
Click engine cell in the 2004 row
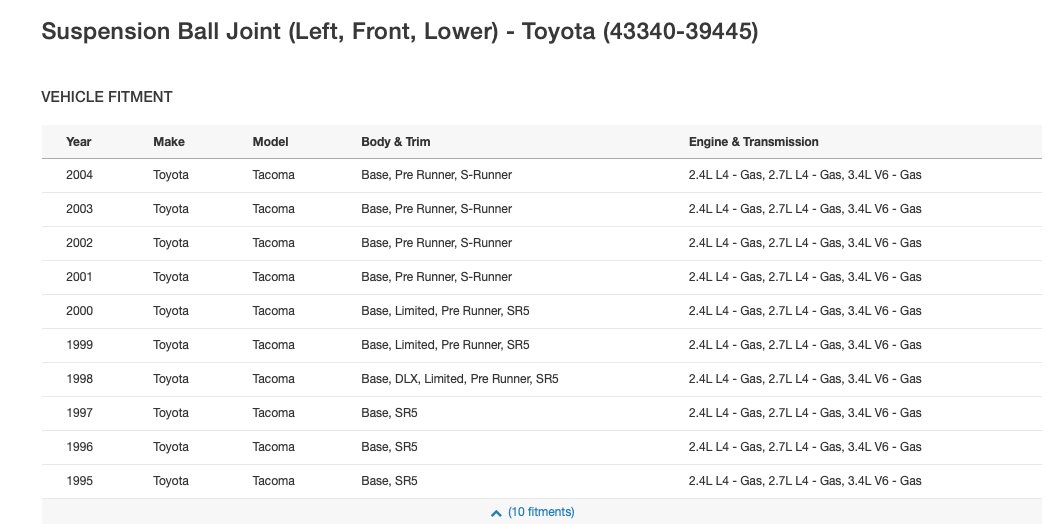(805, 175)
